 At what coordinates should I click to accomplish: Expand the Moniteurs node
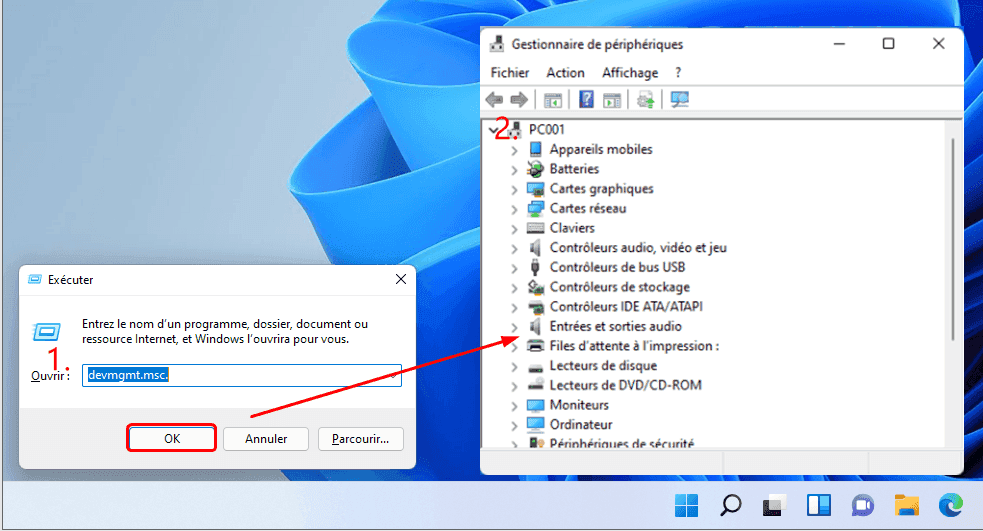tap(514, 406)
